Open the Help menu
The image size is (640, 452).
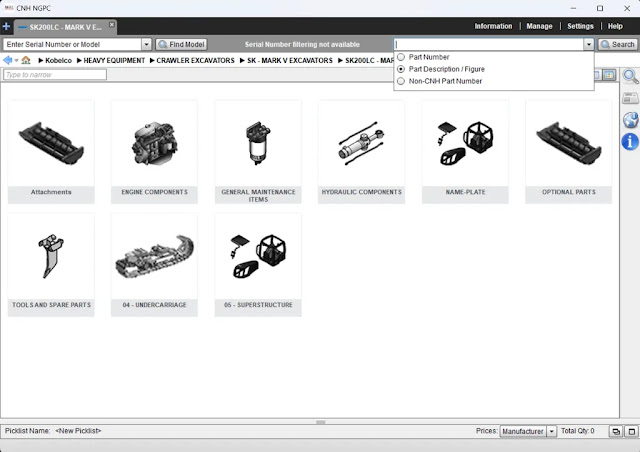coord(615,26)
